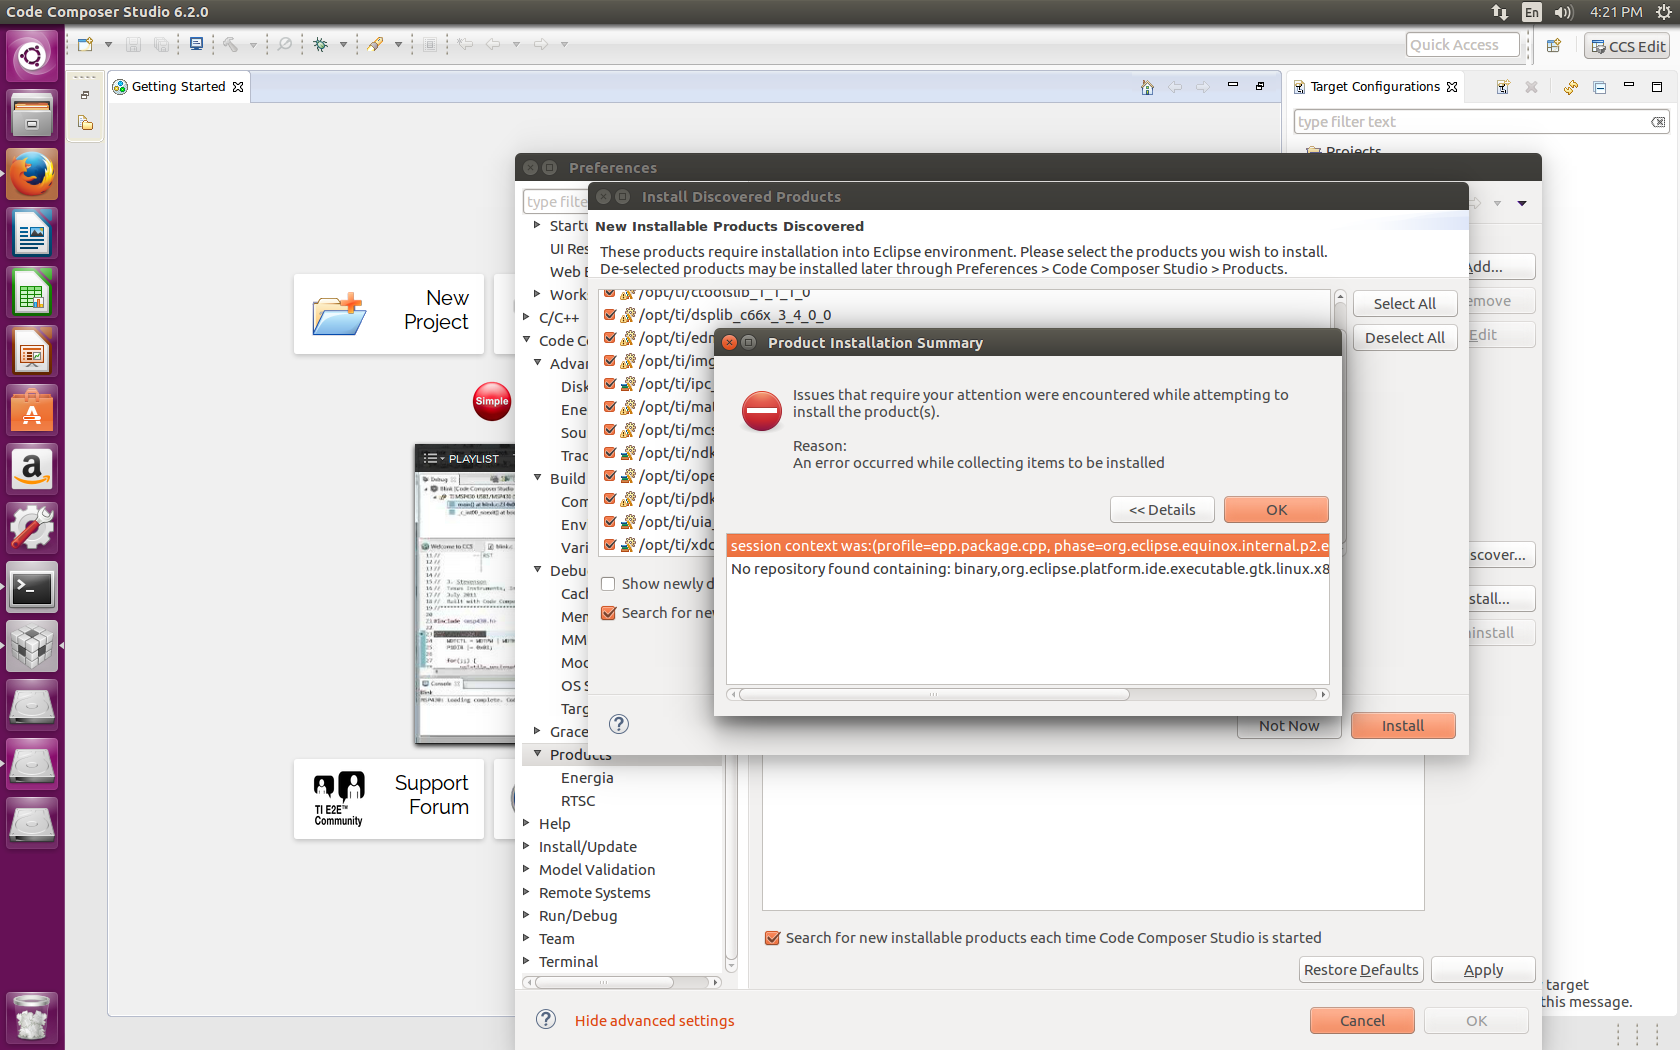Viewport: 1680px width, 1050px height.
Task: Switch to the CCS Edit perspective
Action: (1627, 46)
